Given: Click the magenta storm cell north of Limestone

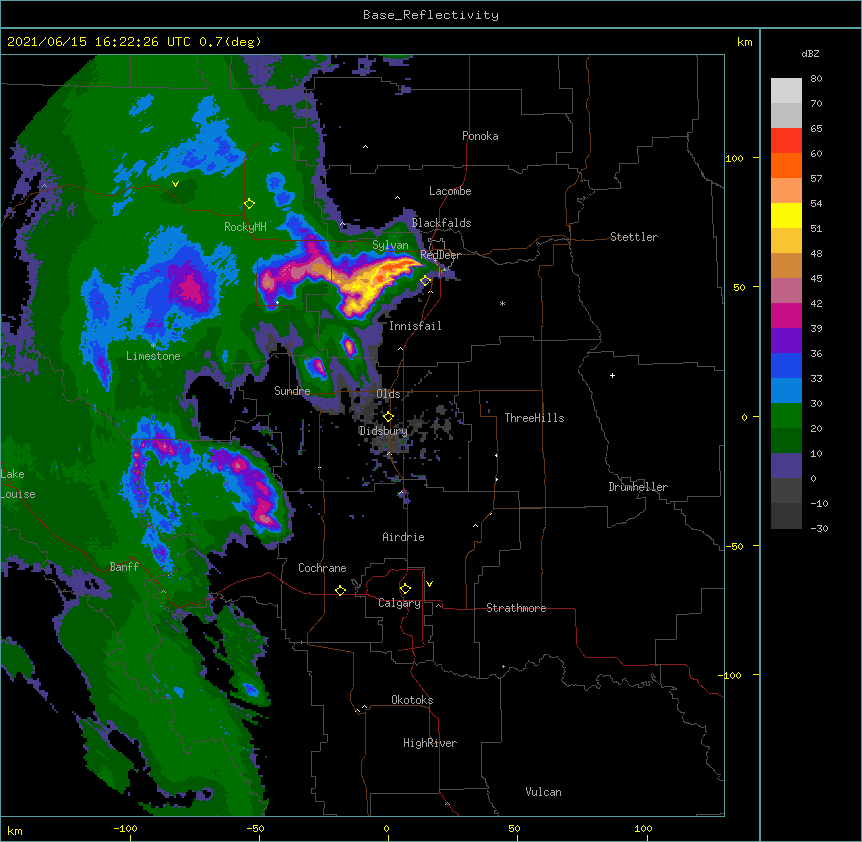Looking at the screenshot, I should (191, 286).
